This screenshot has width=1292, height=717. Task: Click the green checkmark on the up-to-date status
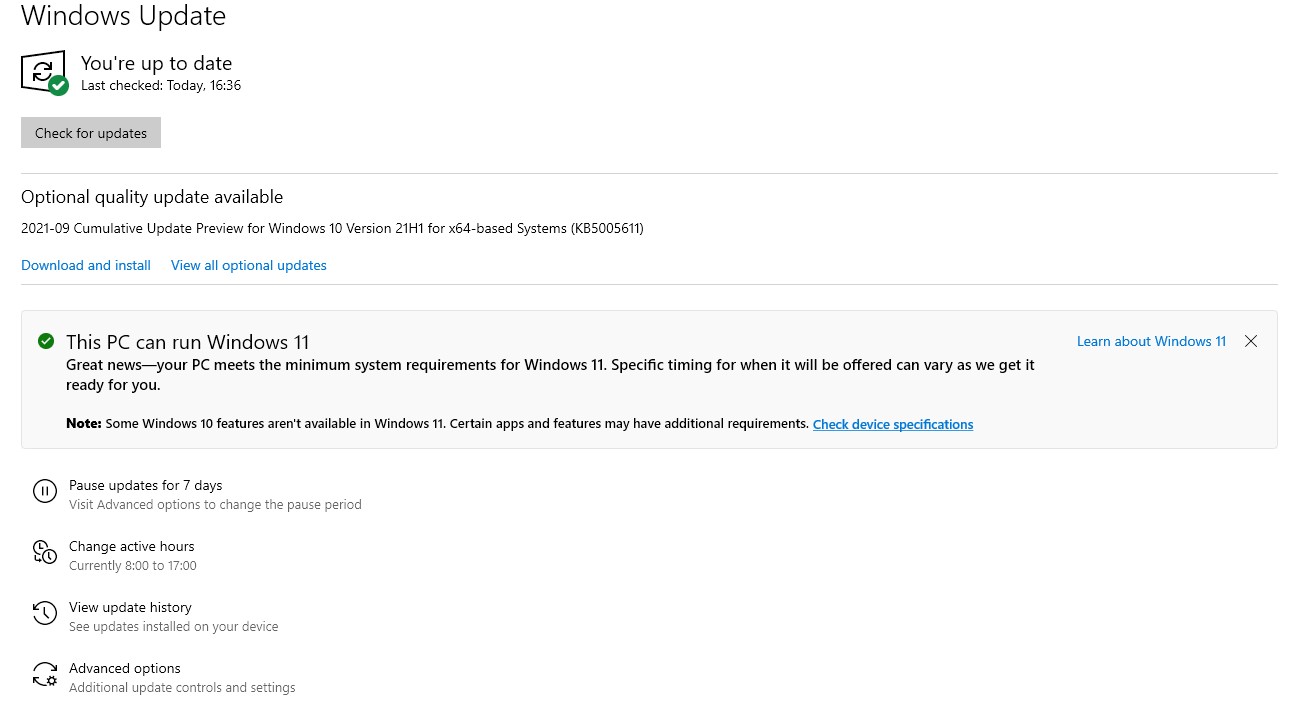[58, 86]
